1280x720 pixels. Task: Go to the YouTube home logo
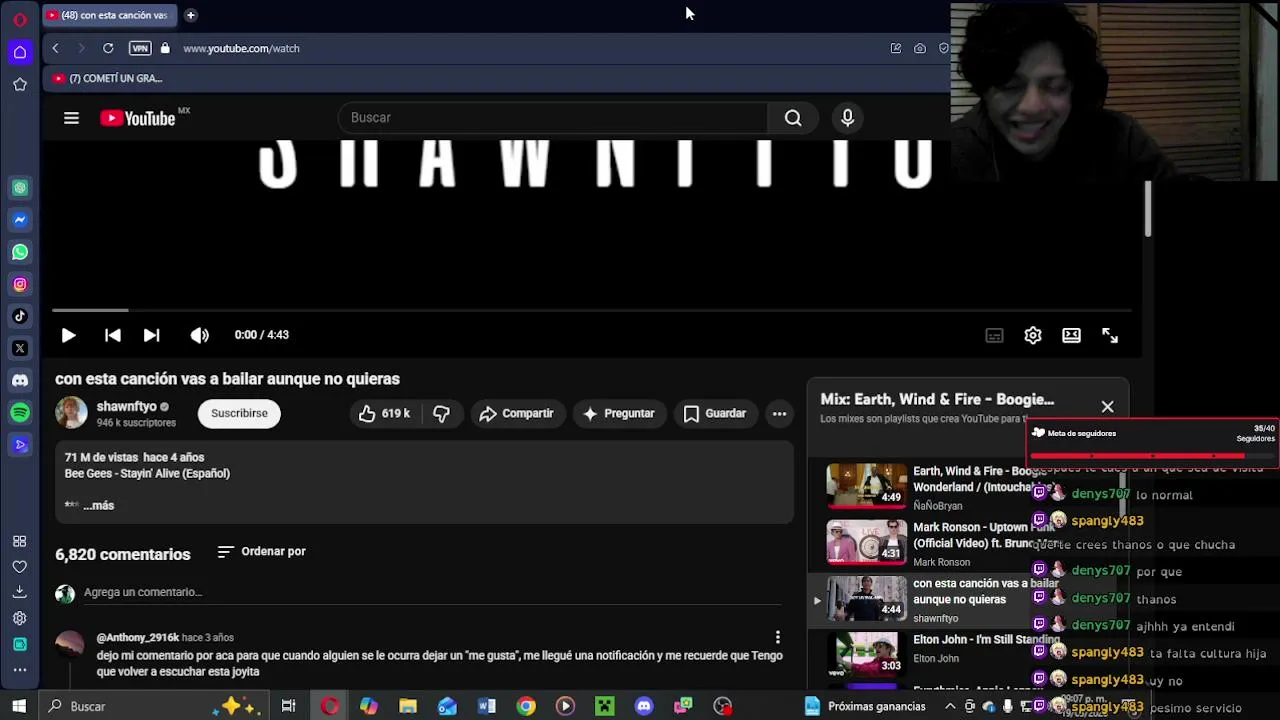[x=138, y=118]
